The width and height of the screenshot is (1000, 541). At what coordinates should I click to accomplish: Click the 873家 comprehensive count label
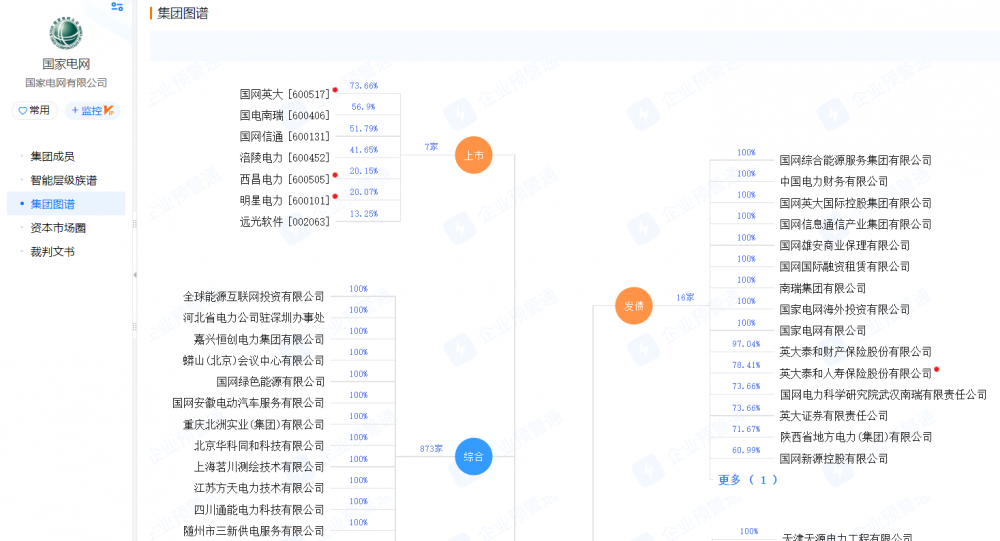431,448
